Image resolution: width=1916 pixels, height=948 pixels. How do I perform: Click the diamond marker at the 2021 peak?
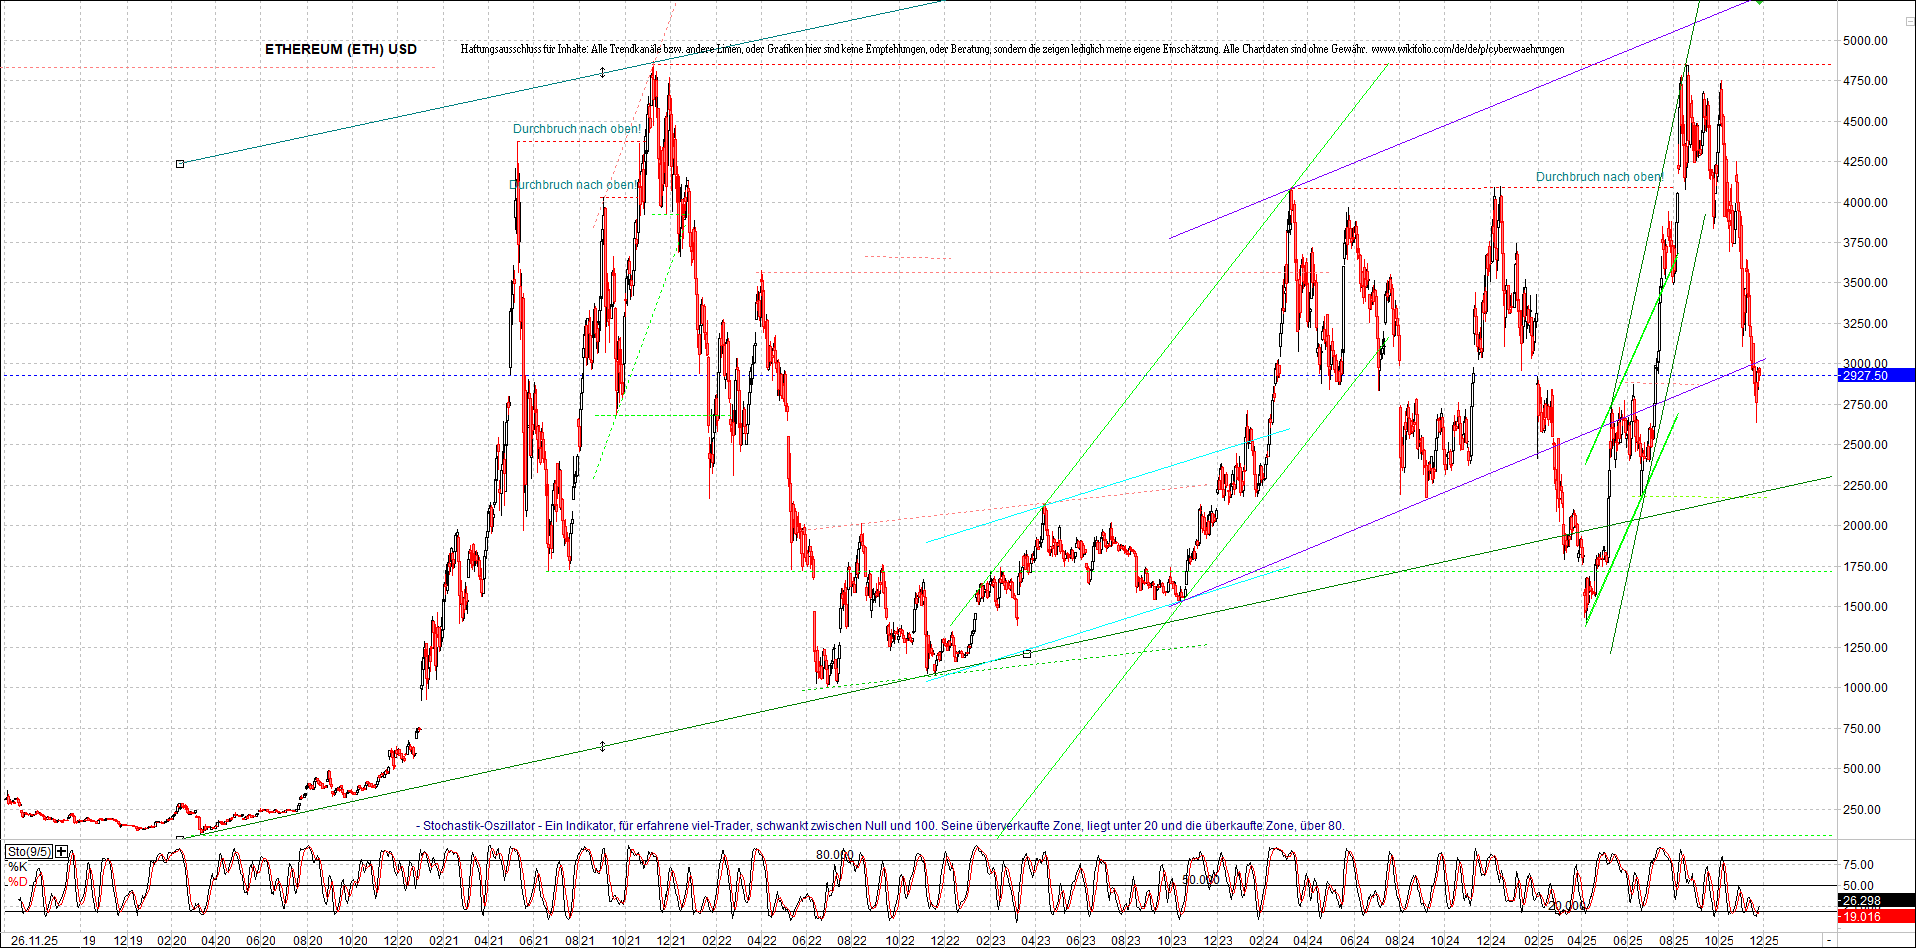click(x=602, y=71)
